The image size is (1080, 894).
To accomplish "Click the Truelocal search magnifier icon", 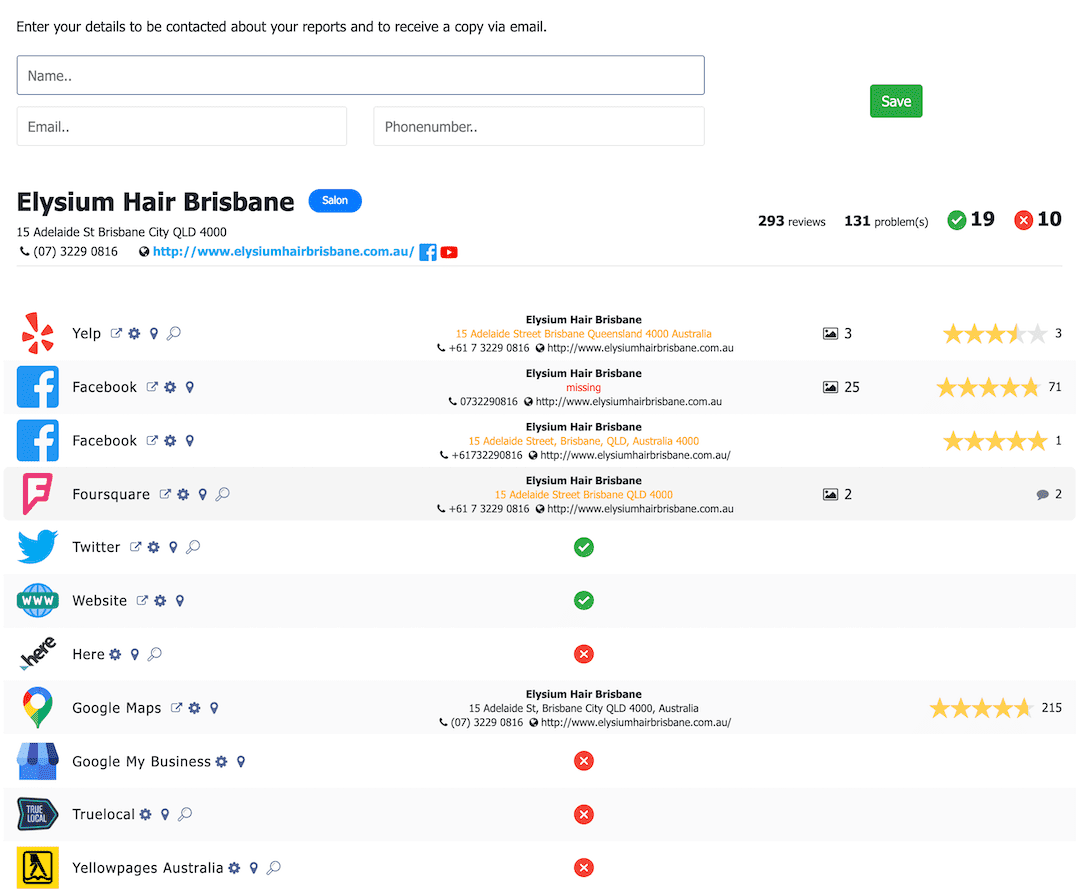I will point(185,814).
